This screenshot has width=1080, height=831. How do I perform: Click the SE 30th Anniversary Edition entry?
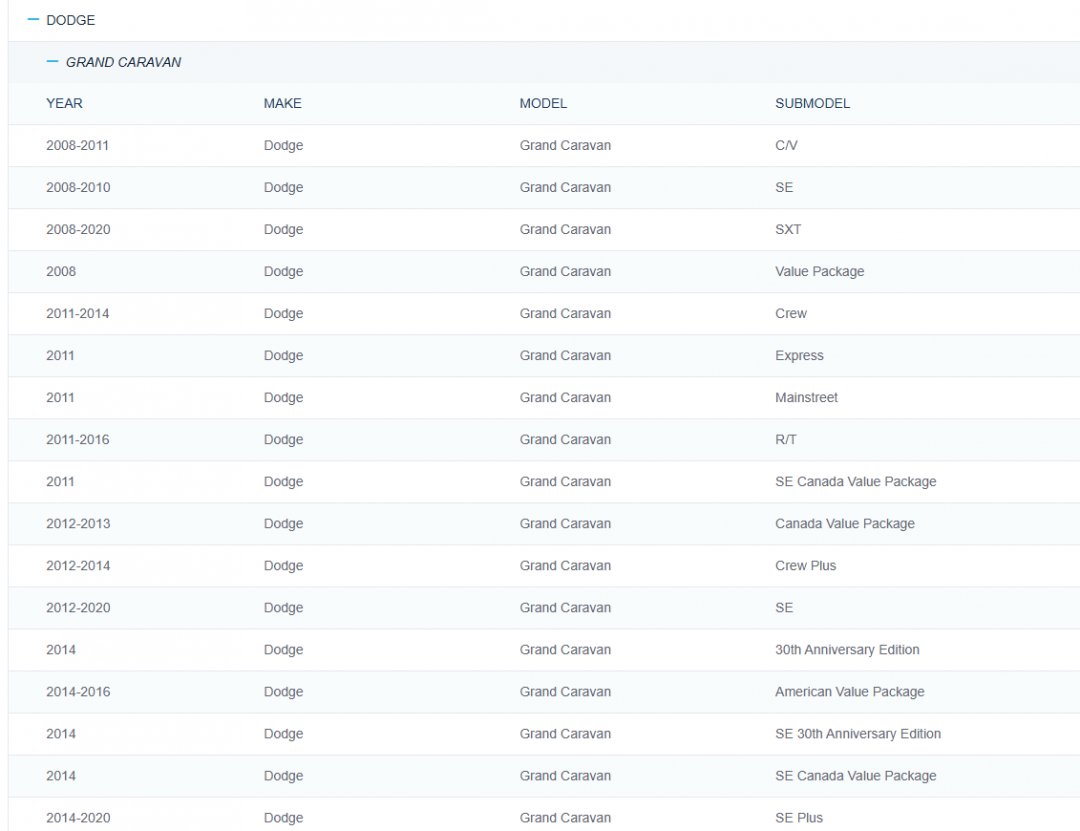point(857,733)
